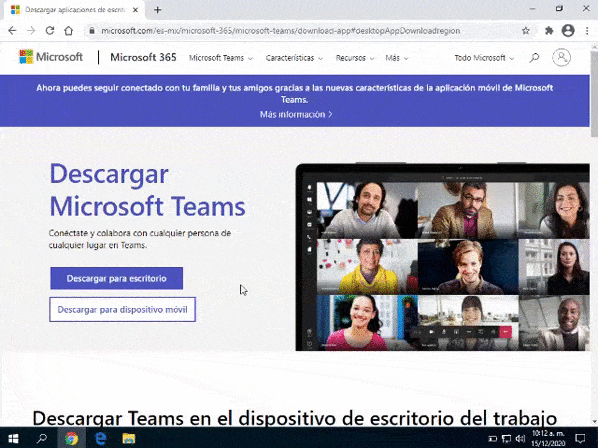Image resolution: width=598 pixels, height=448 pixels.
Task: Click the network icon in system tray
Action: [x=506, y=439]
